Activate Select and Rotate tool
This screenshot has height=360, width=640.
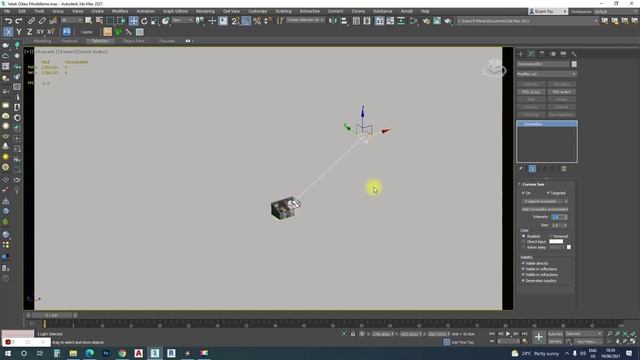pos(144,21)
